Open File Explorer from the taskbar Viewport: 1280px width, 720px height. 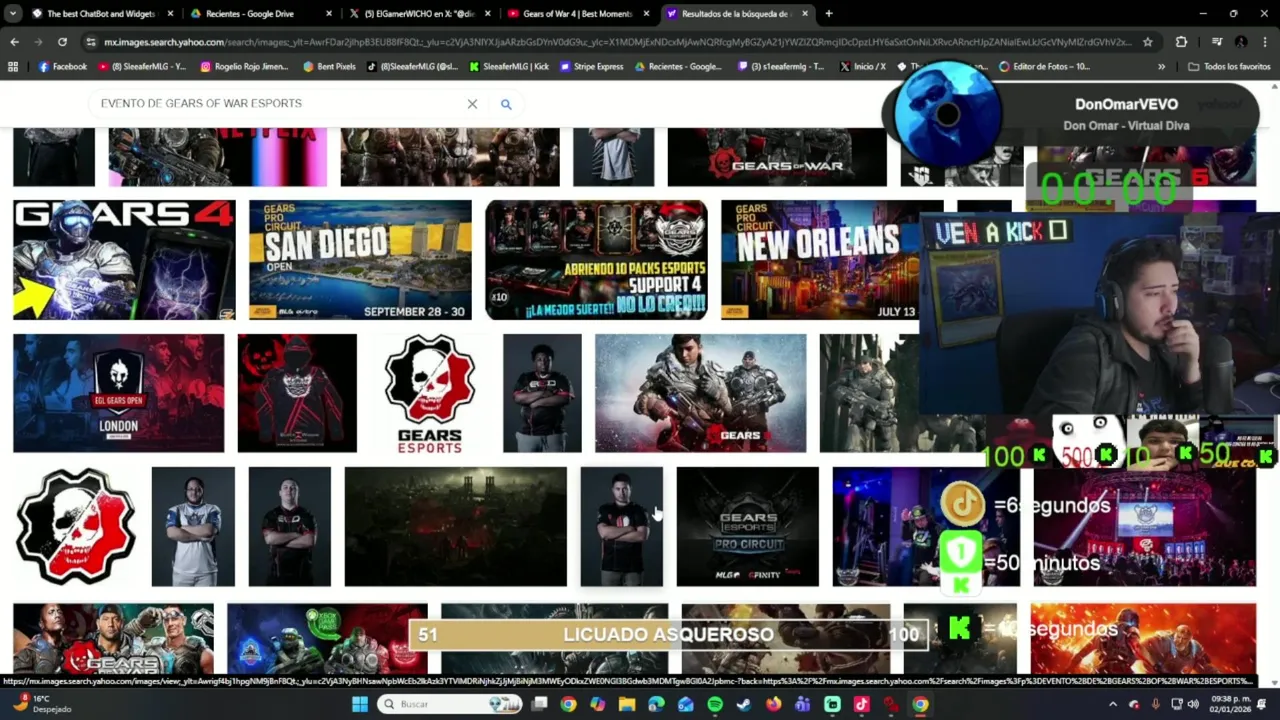tap(627, 704)
